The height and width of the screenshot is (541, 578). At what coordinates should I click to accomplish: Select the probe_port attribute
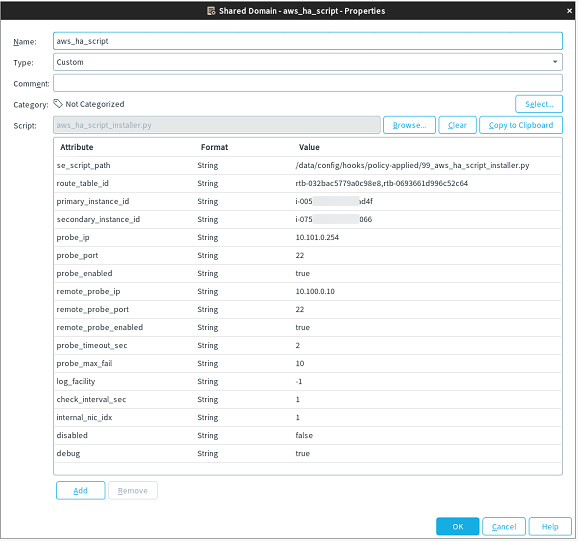308,256
